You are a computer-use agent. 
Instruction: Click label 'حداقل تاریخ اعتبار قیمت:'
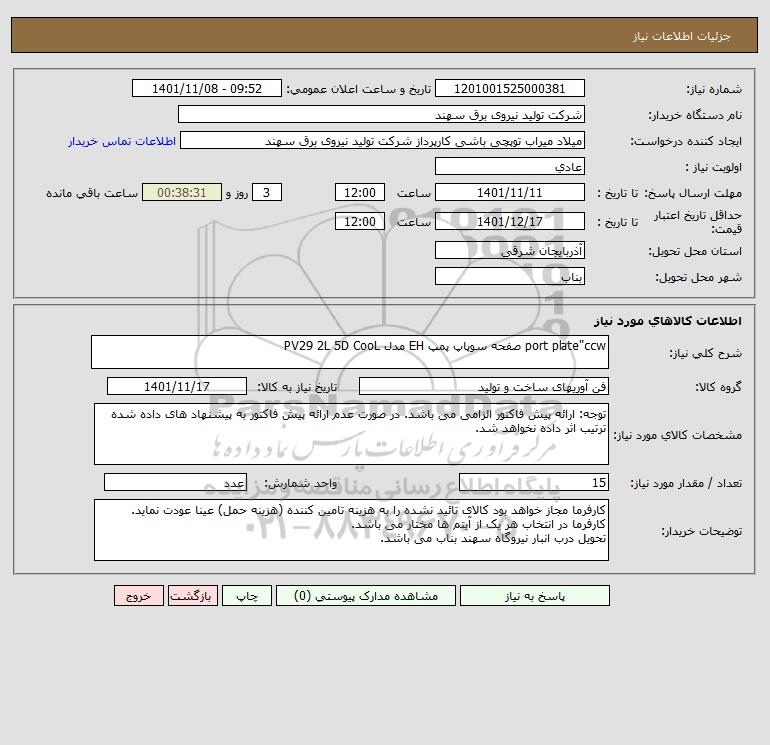[697, 222]
